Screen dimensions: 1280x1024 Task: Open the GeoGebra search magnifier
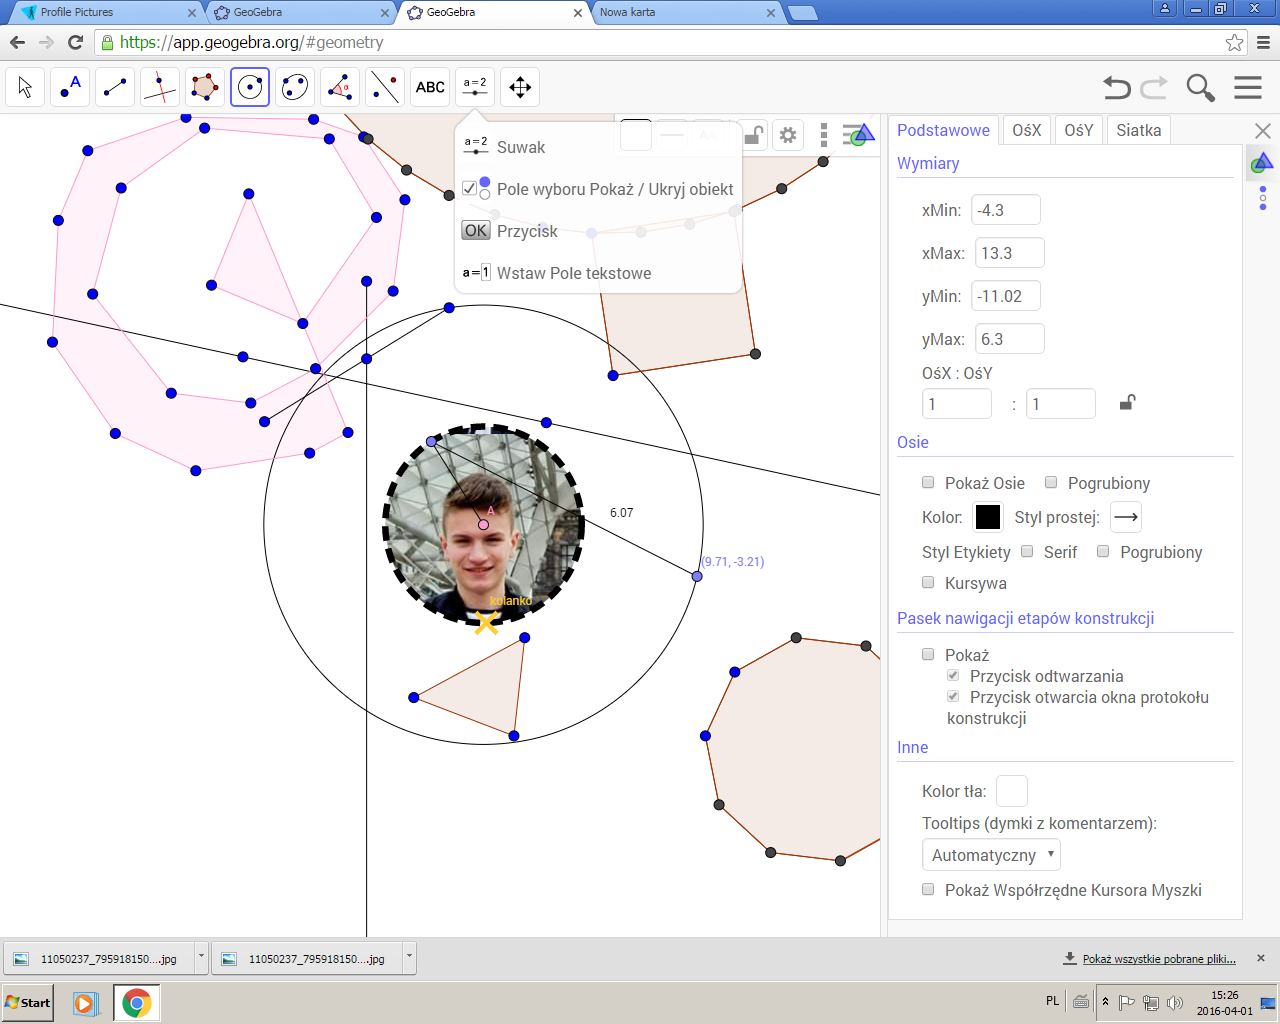click(x=1200, y=88)
